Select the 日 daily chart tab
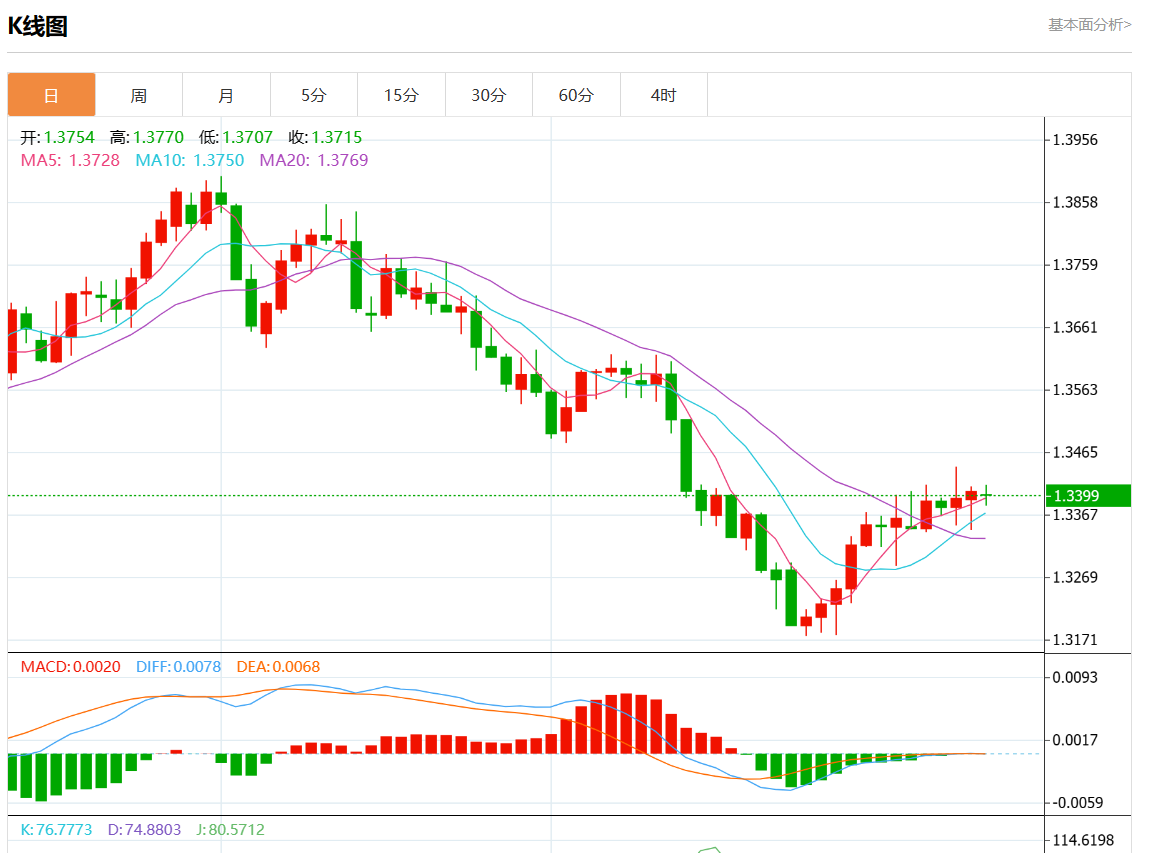Image resolution: width=1151 pixels, height=853 pixels. 51,95
